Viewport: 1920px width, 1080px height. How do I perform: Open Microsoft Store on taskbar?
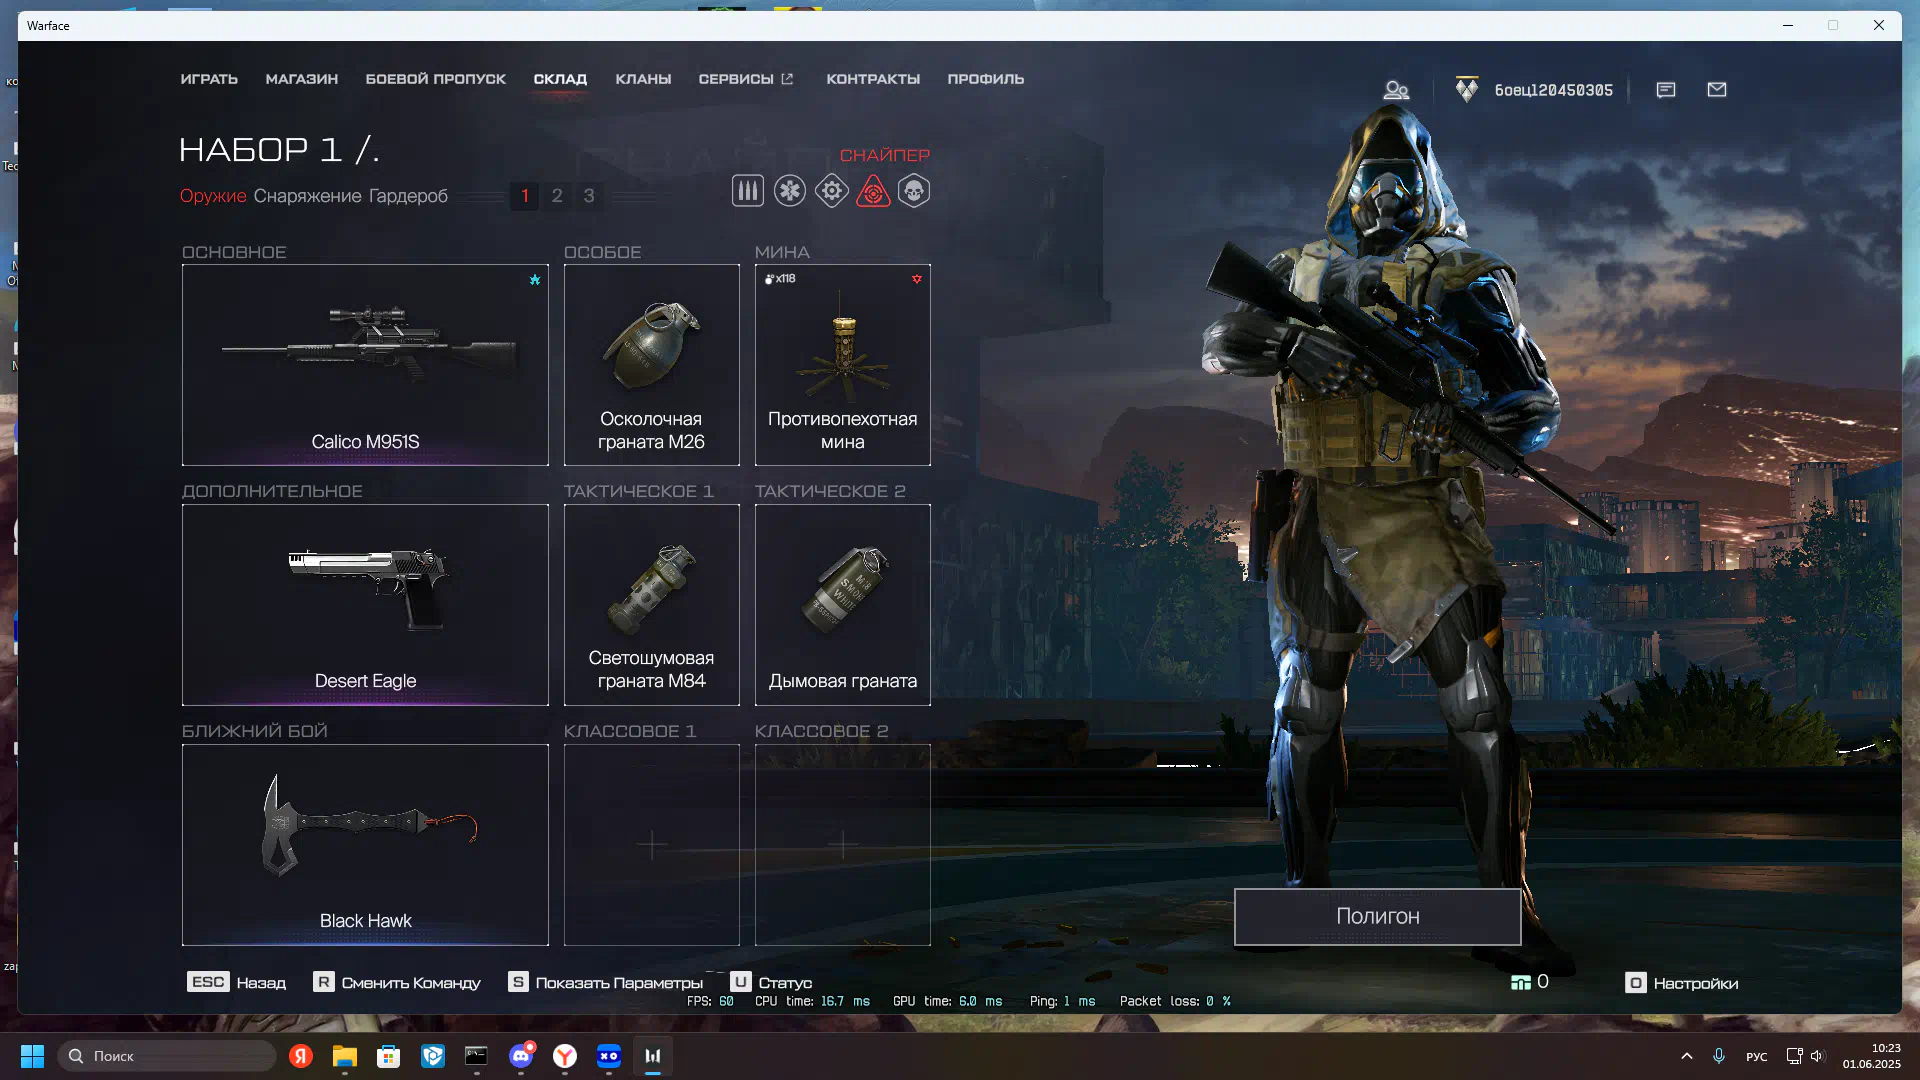click(x=389, y=1056)
